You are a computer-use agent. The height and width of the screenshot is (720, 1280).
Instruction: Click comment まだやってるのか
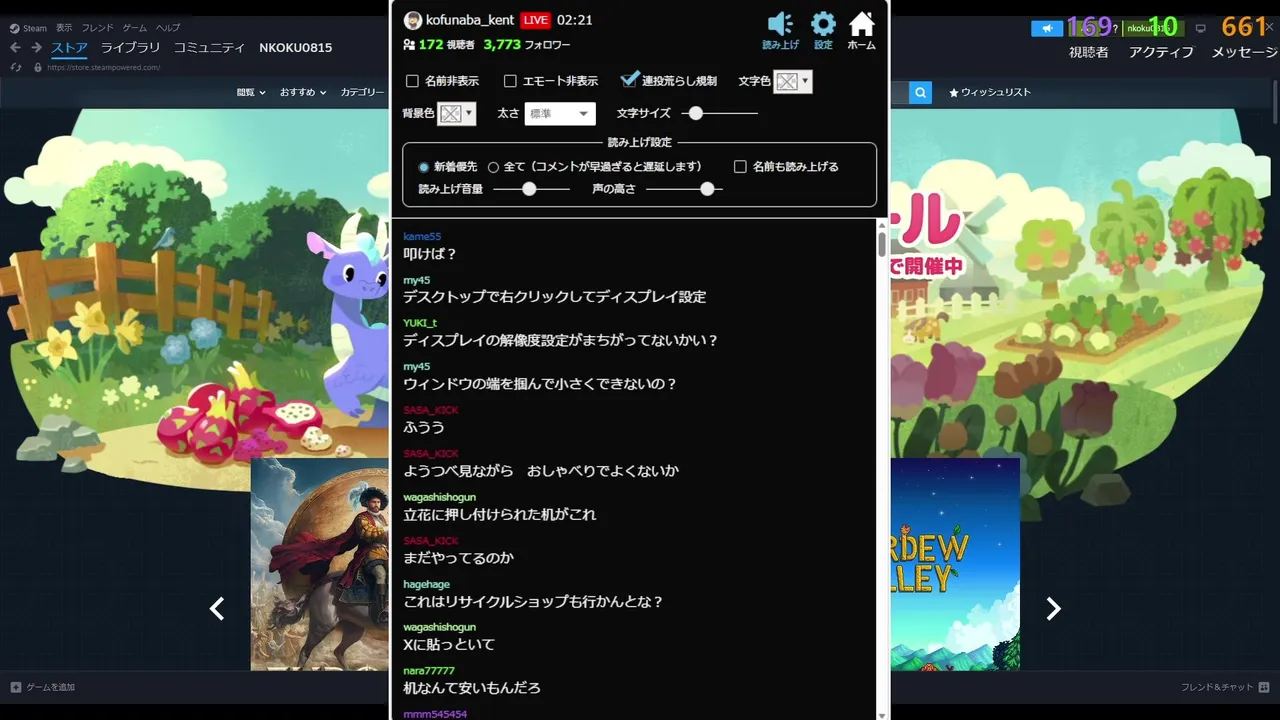click(458, 558)
